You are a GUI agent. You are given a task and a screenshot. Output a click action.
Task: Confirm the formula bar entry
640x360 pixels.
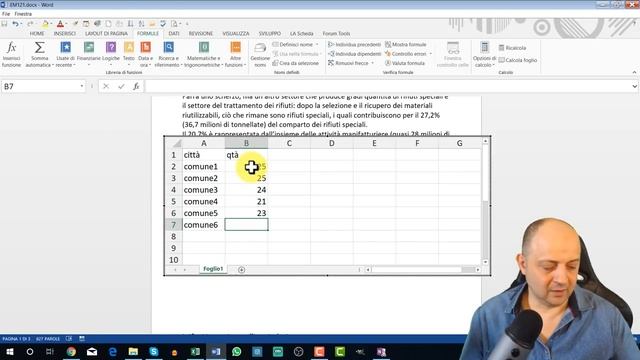point(121,86)
